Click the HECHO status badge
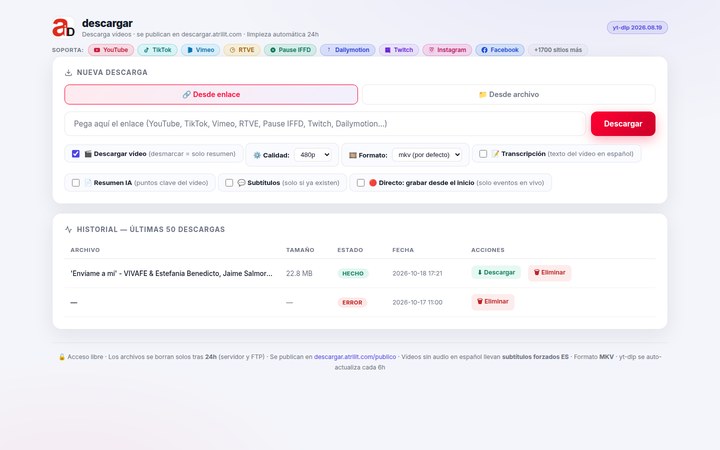Screen dimensions: 720x450 tap(353, 273)
